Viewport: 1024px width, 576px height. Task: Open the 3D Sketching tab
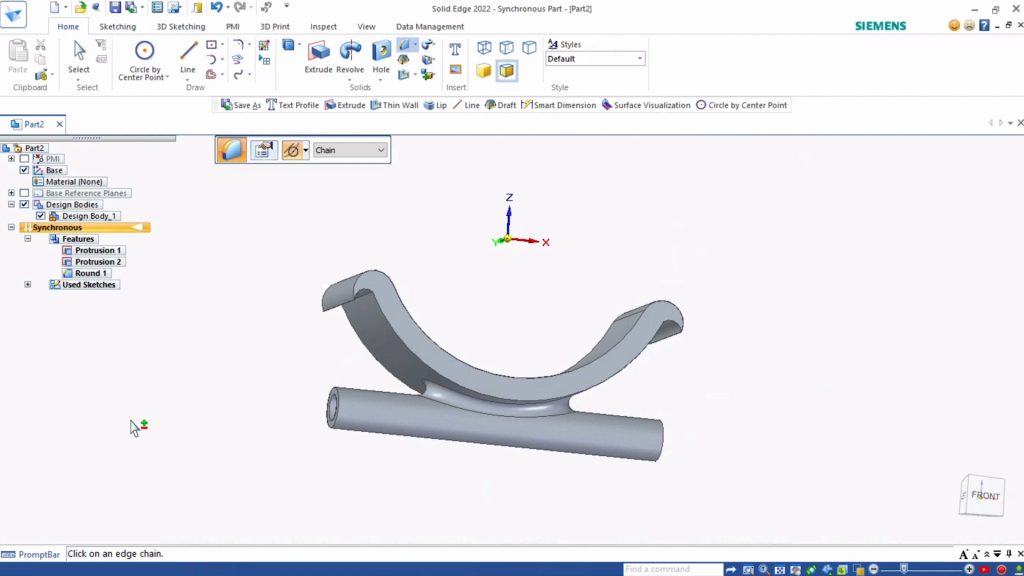(x=181, y=27)
